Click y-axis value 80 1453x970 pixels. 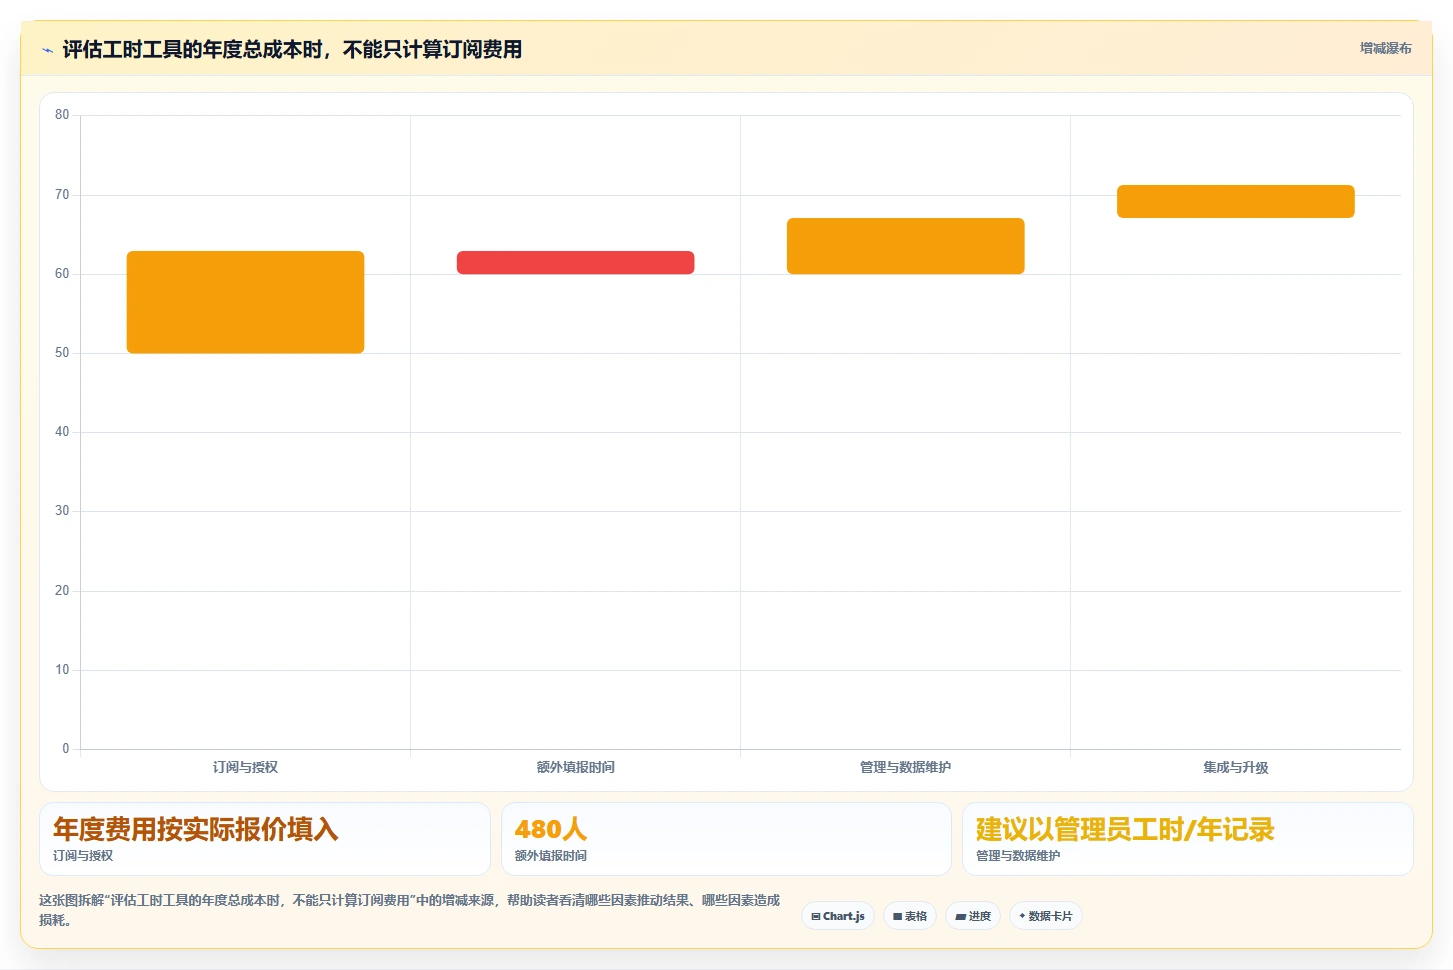coord(62,115)
